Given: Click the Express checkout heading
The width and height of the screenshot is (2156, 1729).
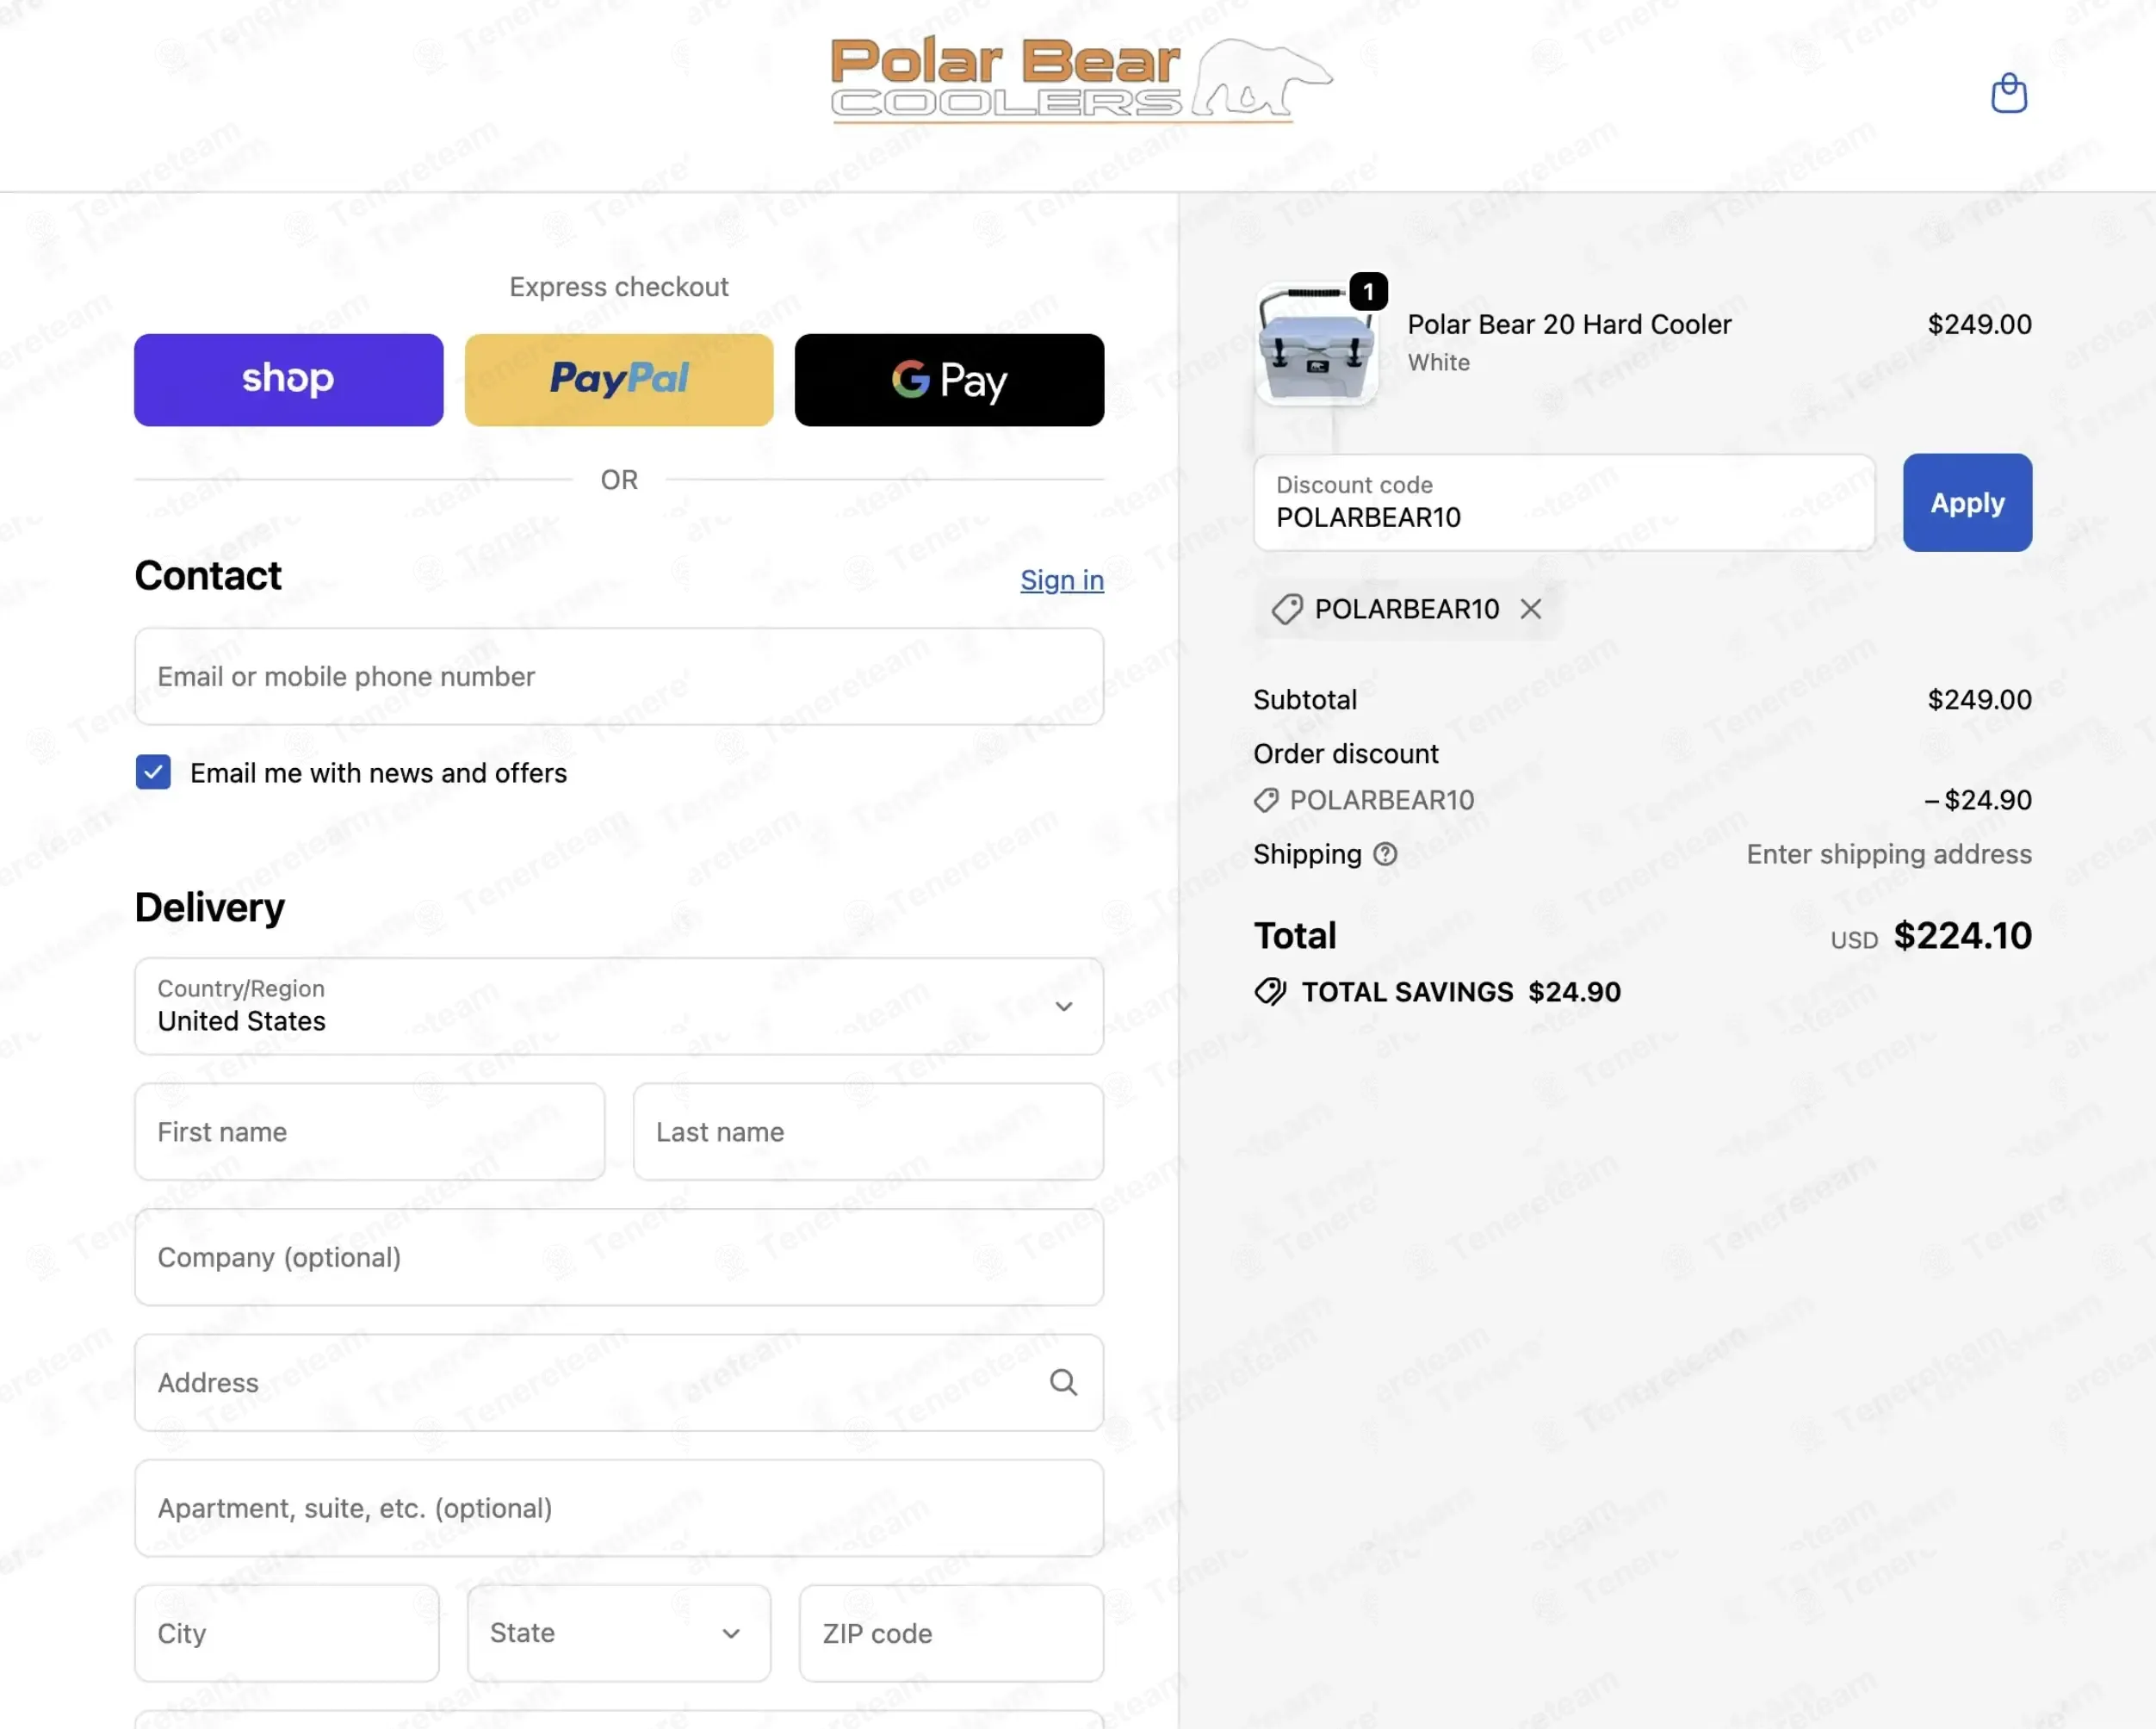Looking at the screenshot, I should pos(619,287).
